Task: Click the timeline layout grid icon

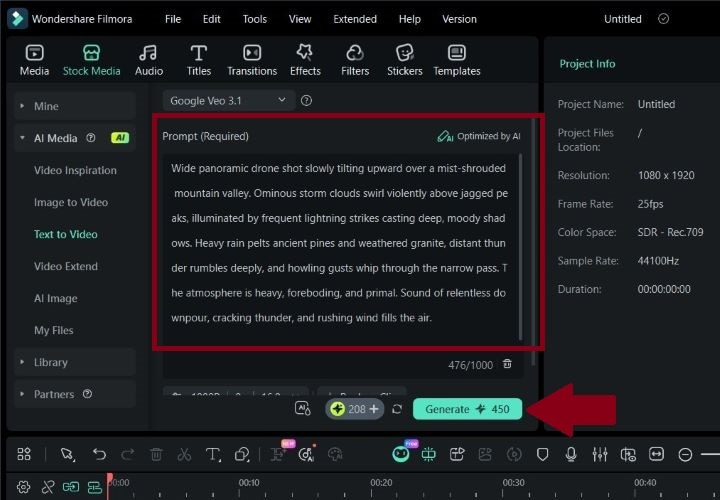Action: 24,454
